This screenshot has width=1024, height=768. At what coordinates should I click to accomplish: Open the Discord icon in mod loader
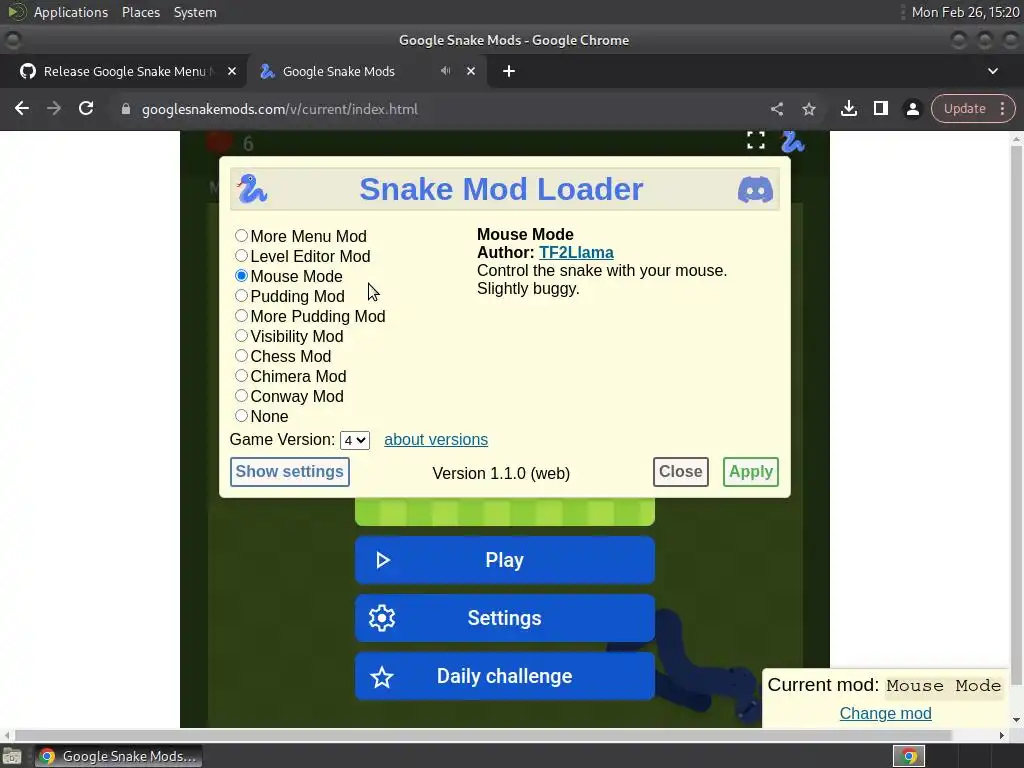coord(755,189)
